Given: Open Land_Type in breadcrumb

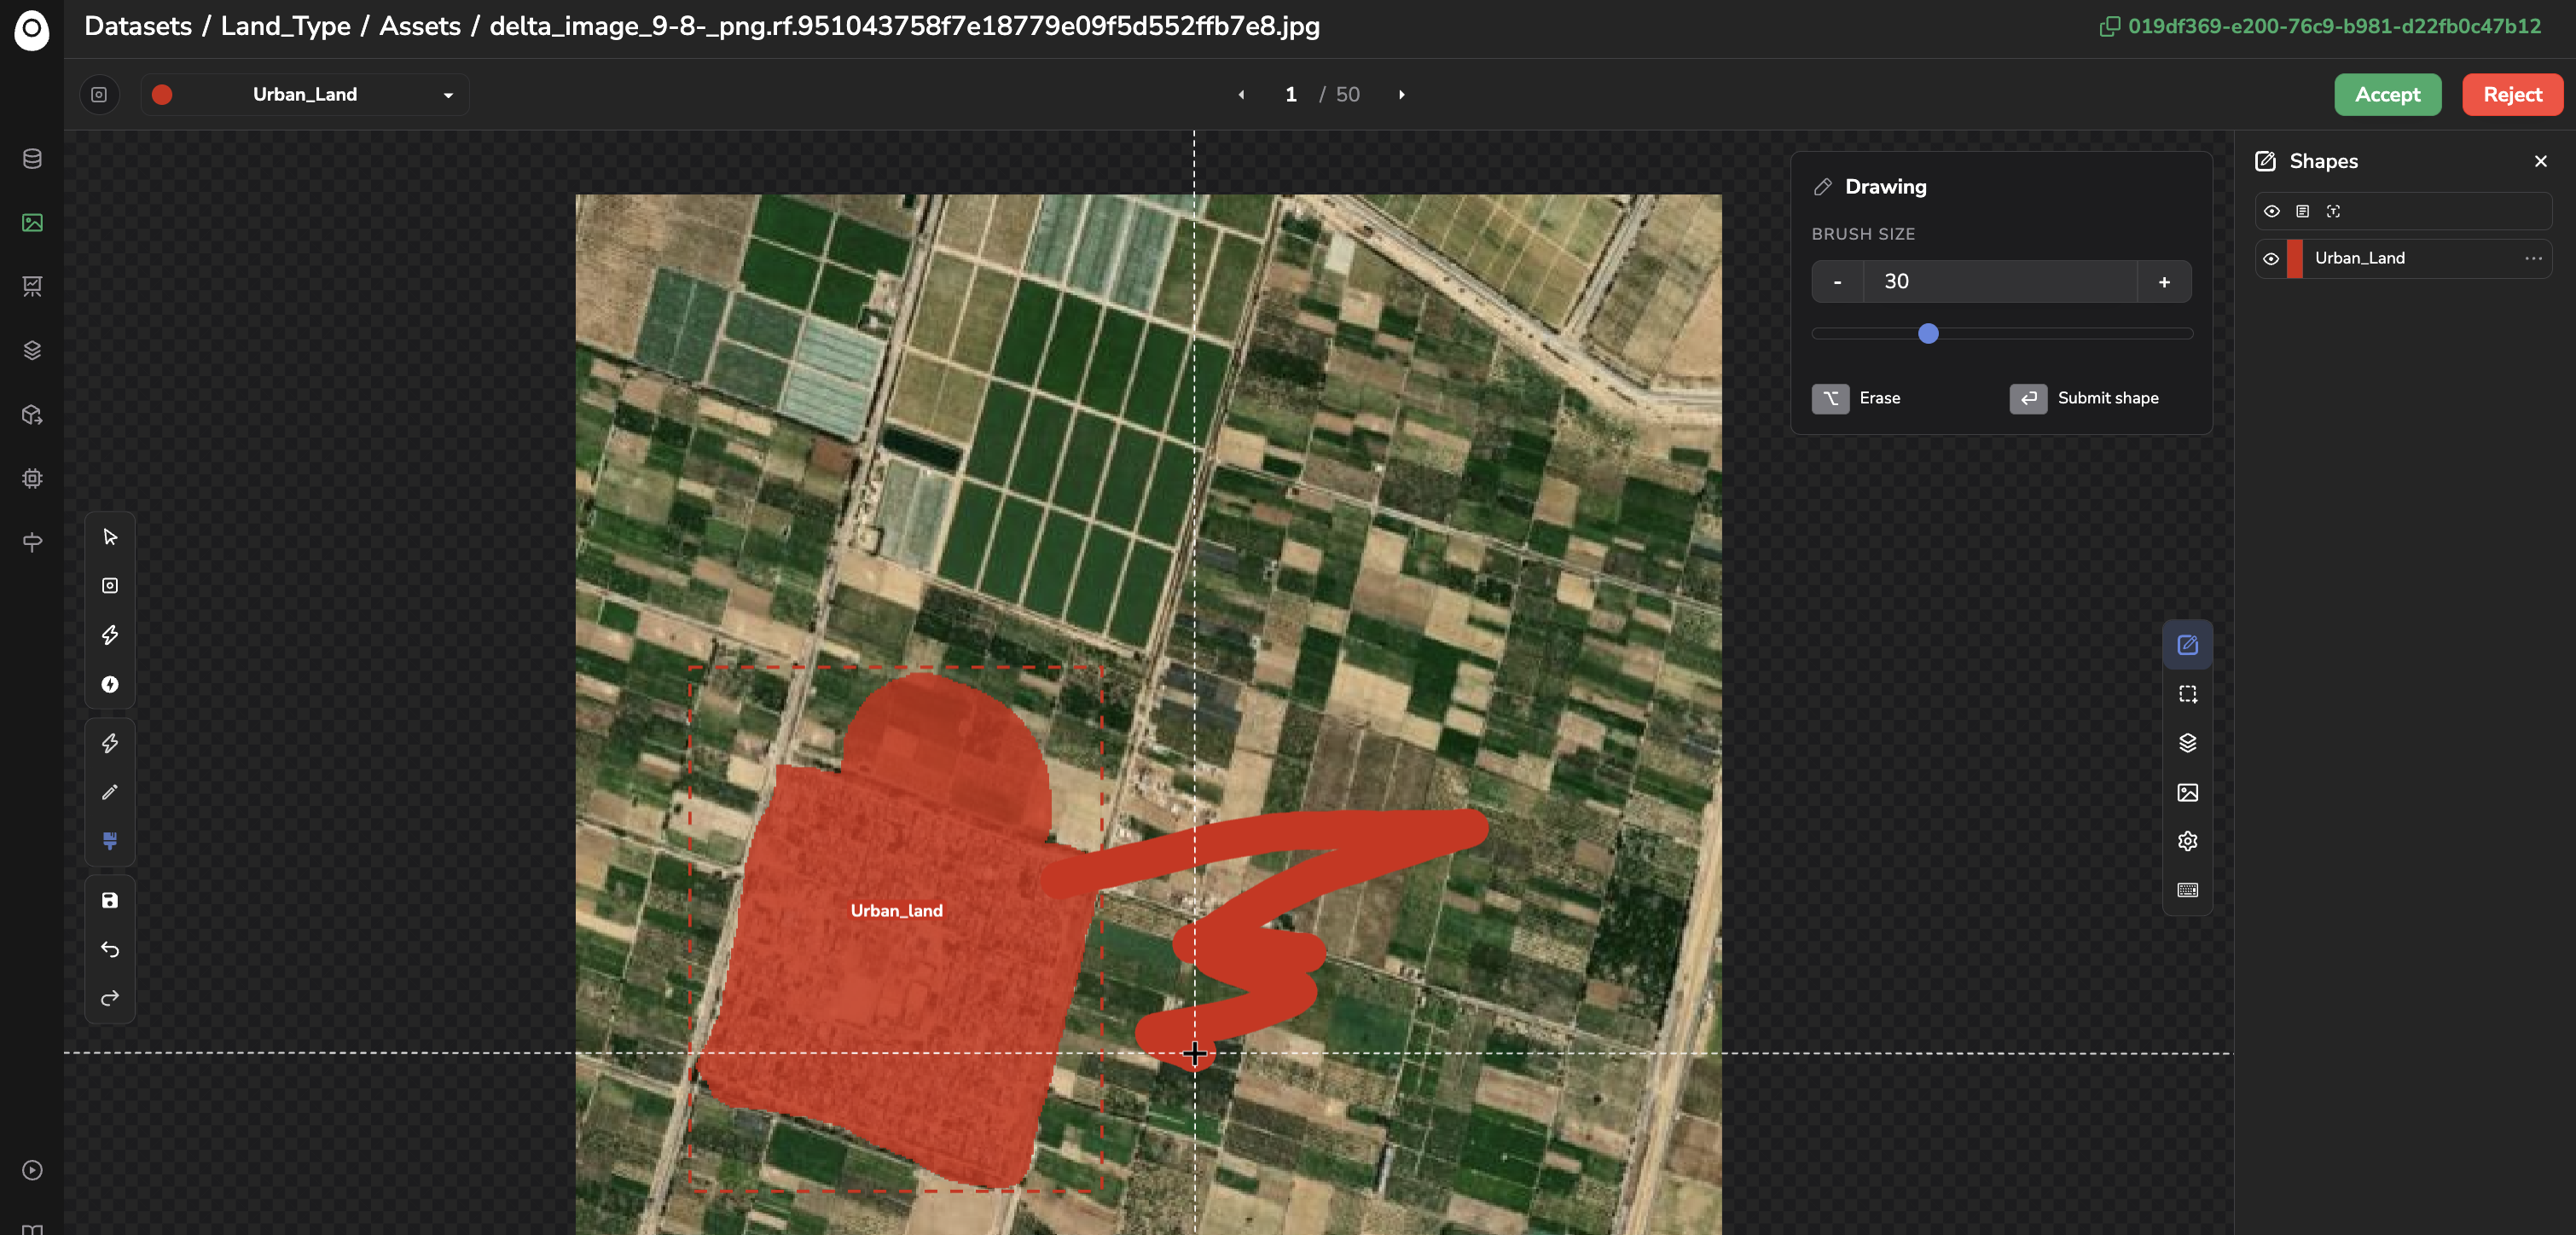Looking at the screenshot, I should pyautogui.click(x=285, y=26).
